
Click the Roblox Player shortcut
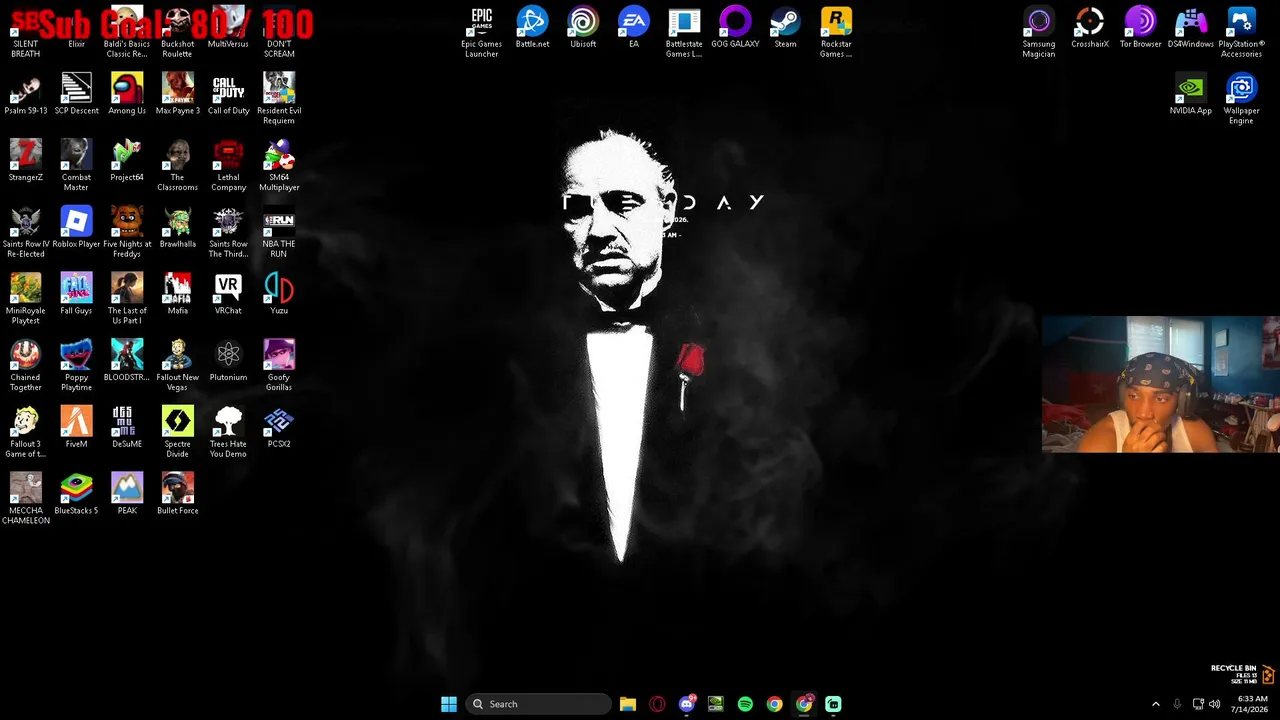coord(76,228)
